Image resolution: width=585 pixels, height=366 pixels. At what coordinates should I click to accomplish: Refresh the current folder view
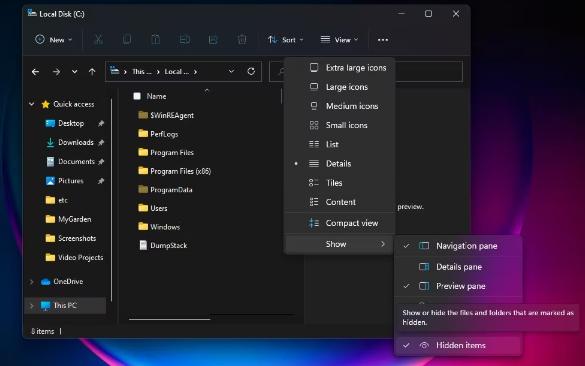coord(251,71)
